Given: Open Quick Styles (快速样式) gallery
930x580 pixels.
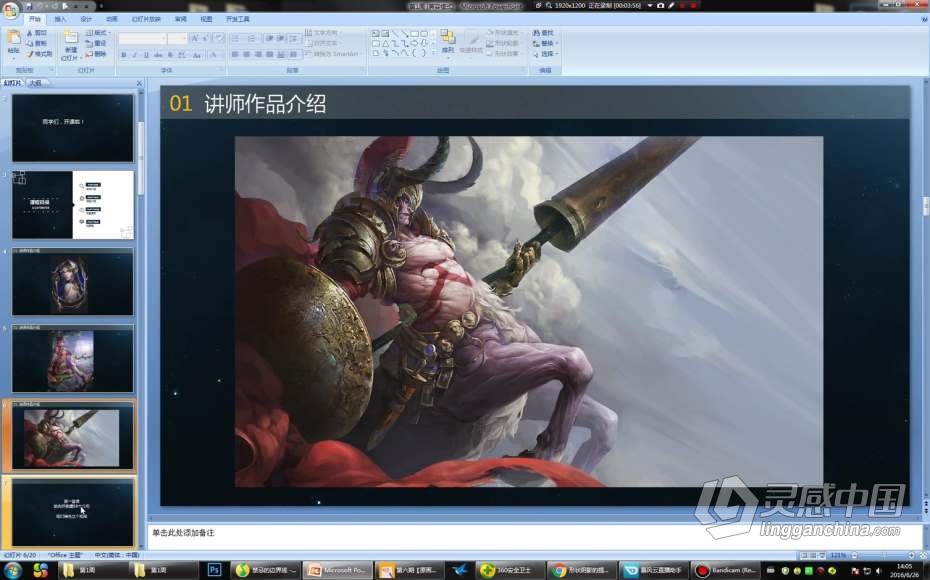Looking at the screenshot, I should (x=471, y=42).
